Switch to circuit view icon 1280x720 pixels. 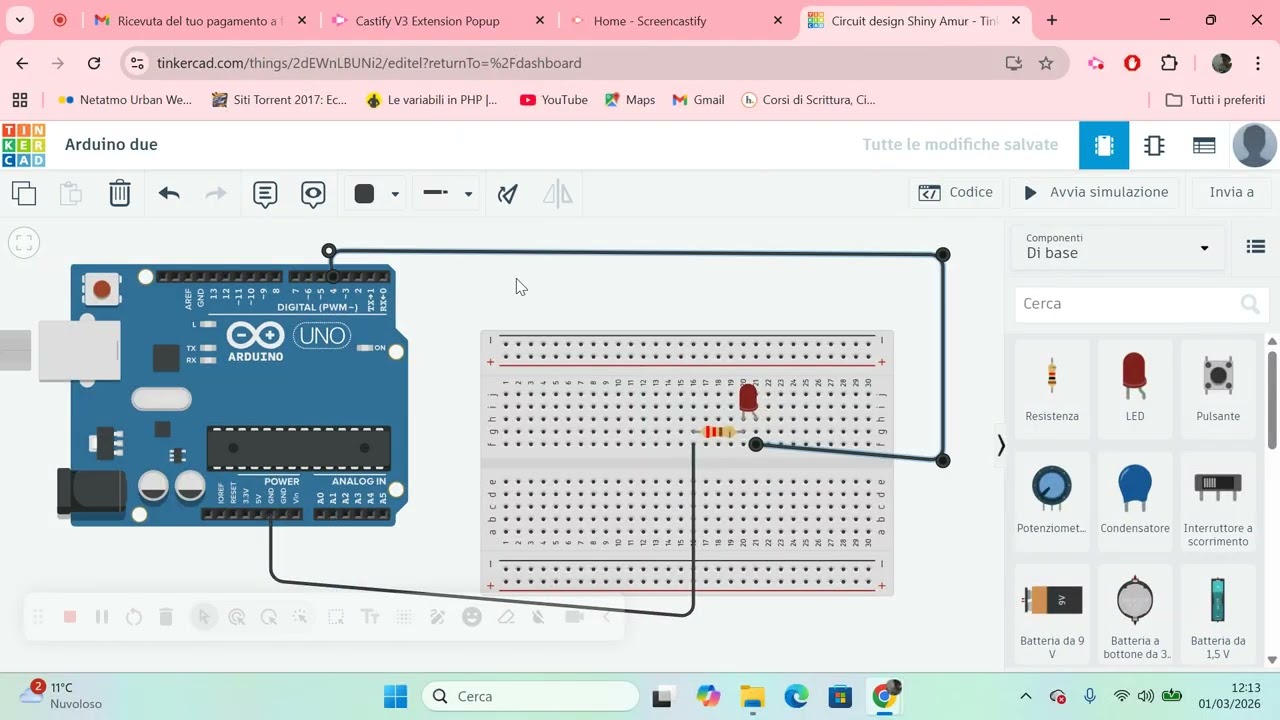pyautogui.click(x=1104, y=145)
